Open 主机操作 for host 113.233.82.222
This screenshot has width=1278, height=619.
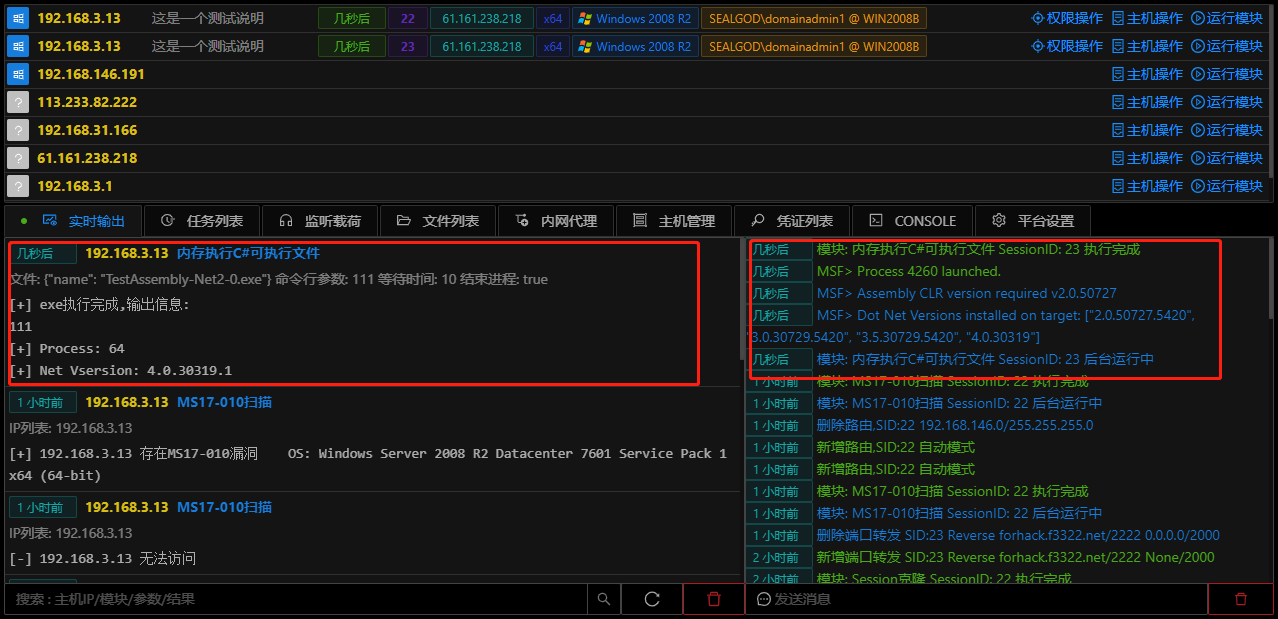[1147, 102]
